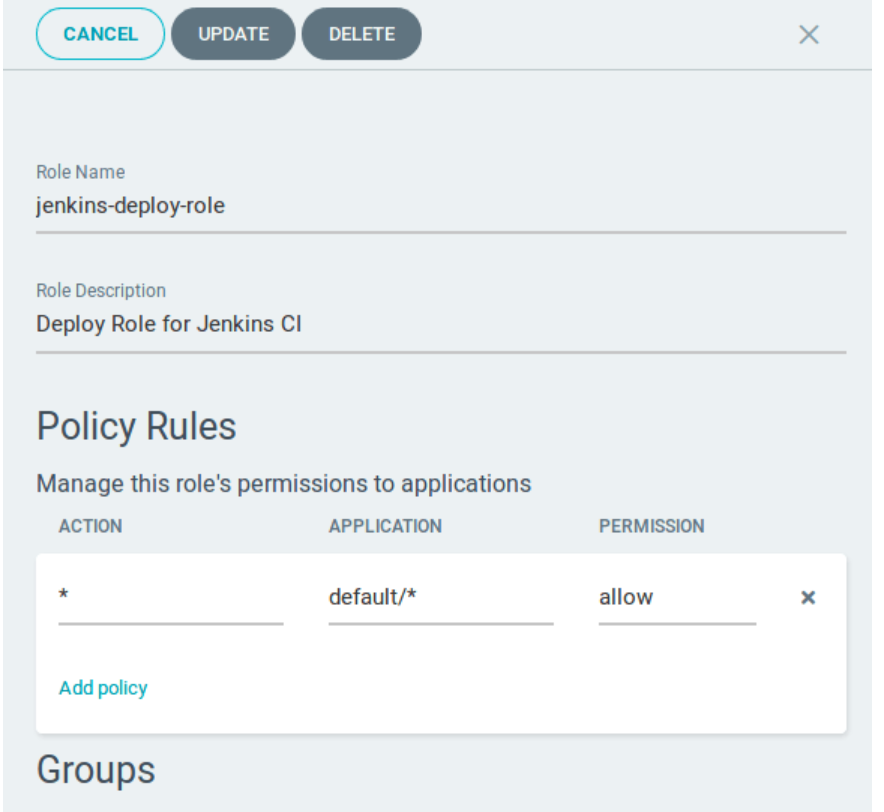Click the ACTION column header
Image resolution: width=884 pixels, height=812 pixels.
pos(92,526)
